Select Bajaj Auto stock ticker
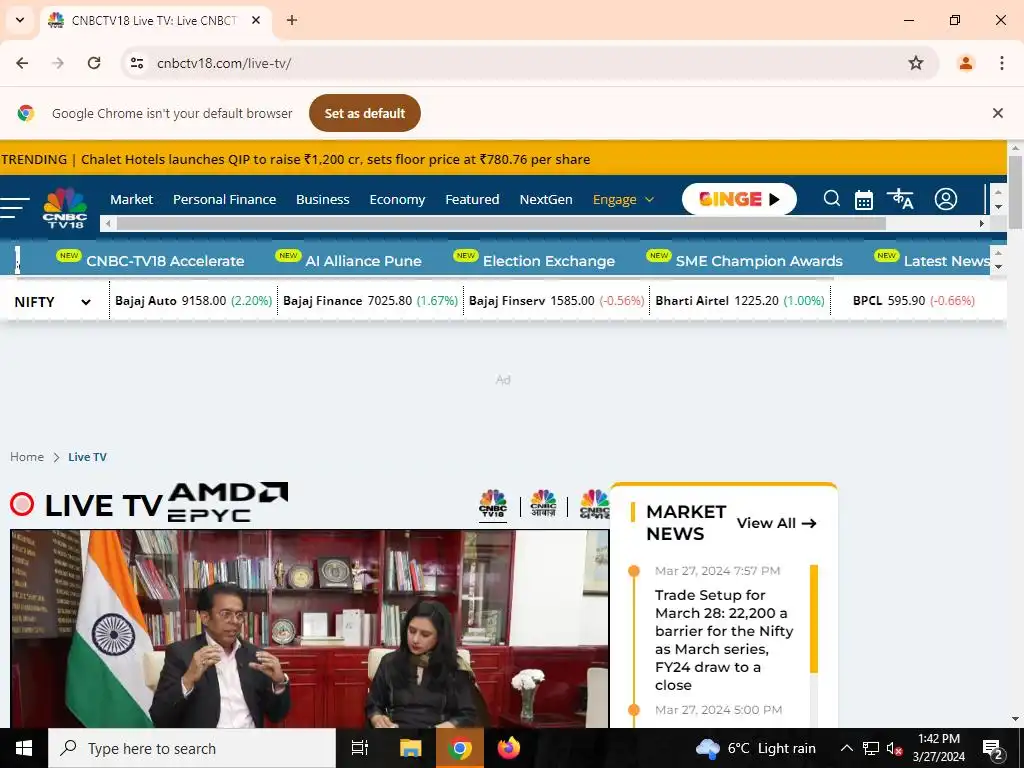The height and width of the screenshot is (768, 1024). pyautogui.click(x=193, y=300)
